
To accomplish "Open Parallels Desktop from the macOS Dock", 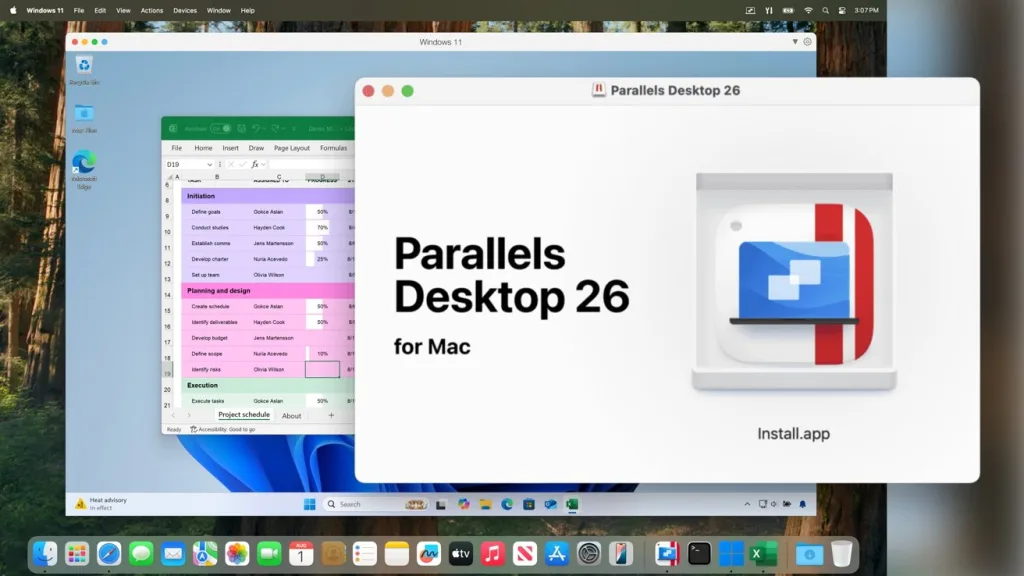I will point(665,553).
